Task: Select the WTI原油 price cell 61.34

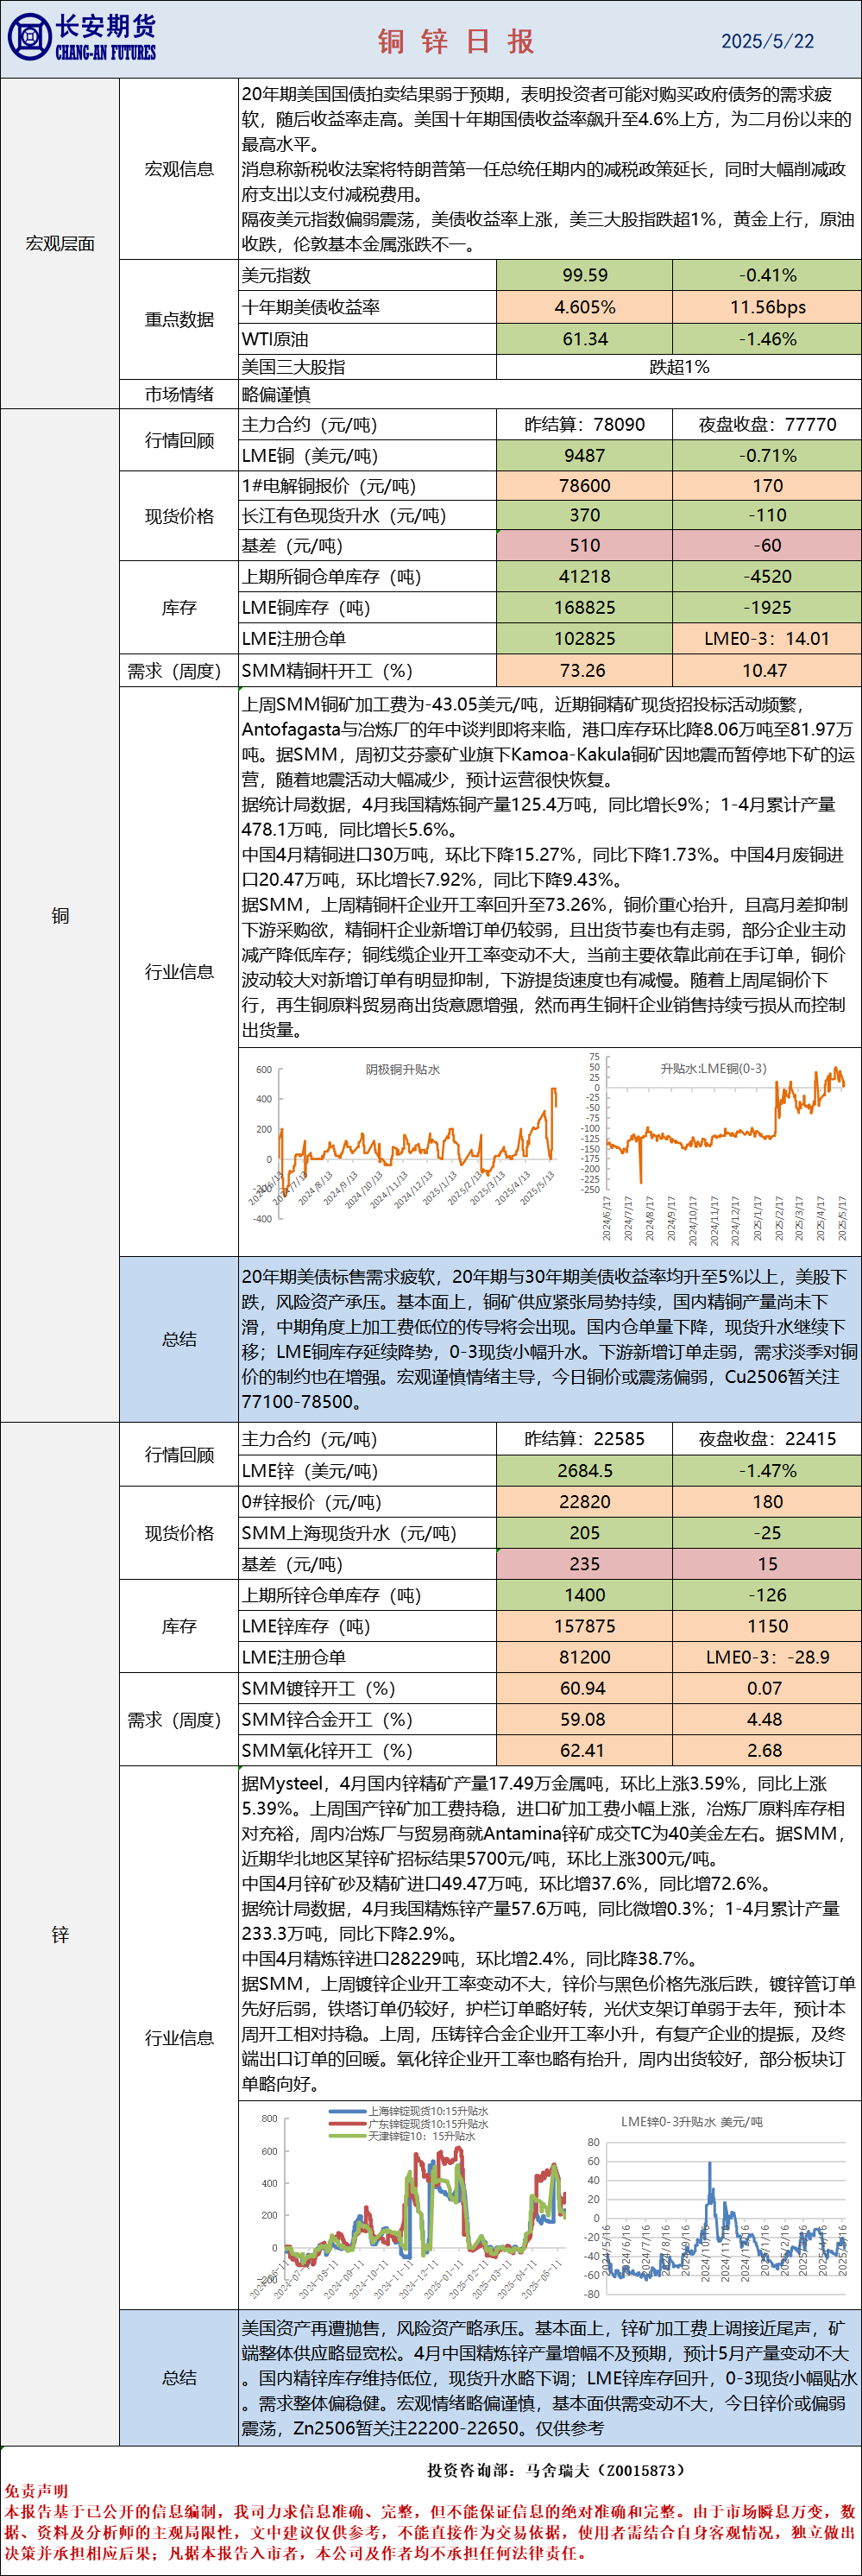Action: click(x=584, y=339)
